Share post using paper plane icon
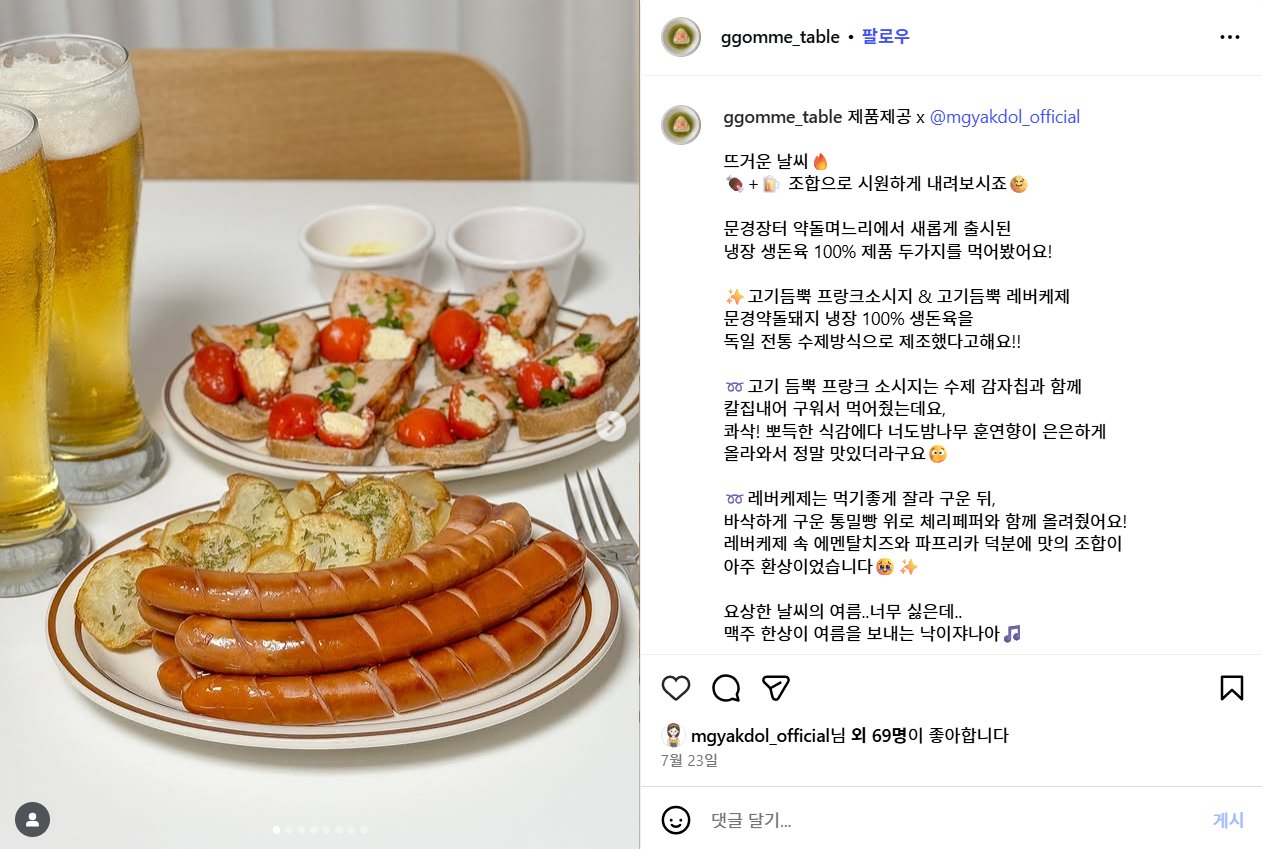 tap(776, 688)
